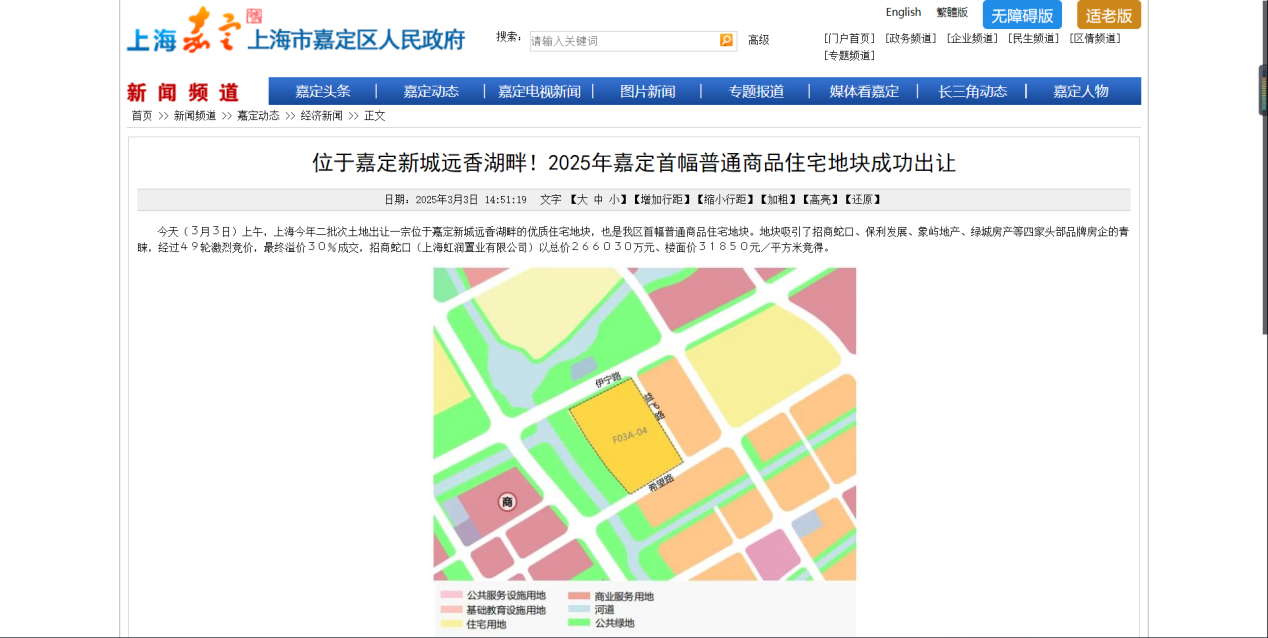
Task: Click the 增加行距 line spacing button
Action: coord(660,200)
